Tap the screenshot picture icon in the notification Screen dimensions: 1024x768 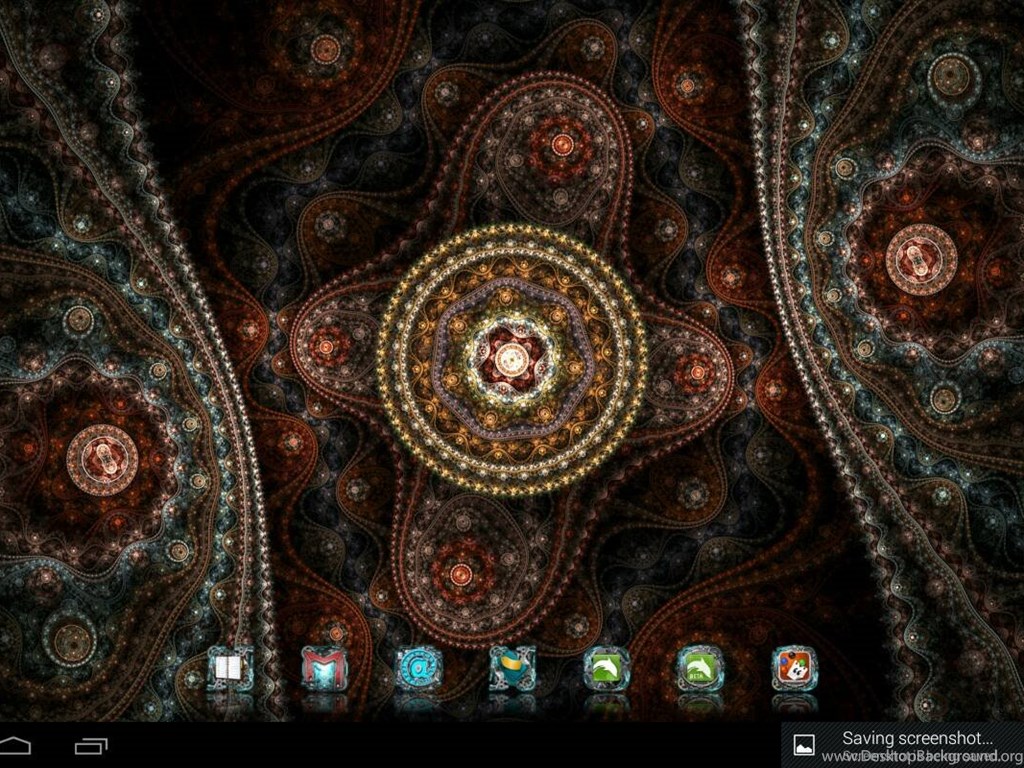coord(804,745)
